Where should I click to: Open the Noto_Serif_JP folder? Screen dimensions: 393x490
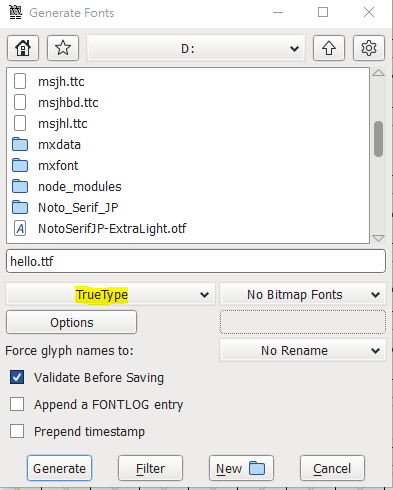coord(78,207)
